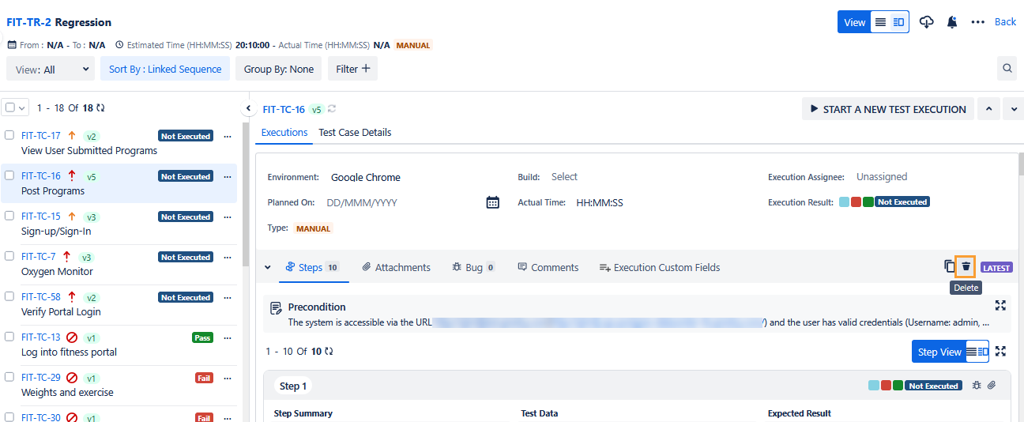
Task: Go to the next test case with down chevron
Action: [1014, 109]
